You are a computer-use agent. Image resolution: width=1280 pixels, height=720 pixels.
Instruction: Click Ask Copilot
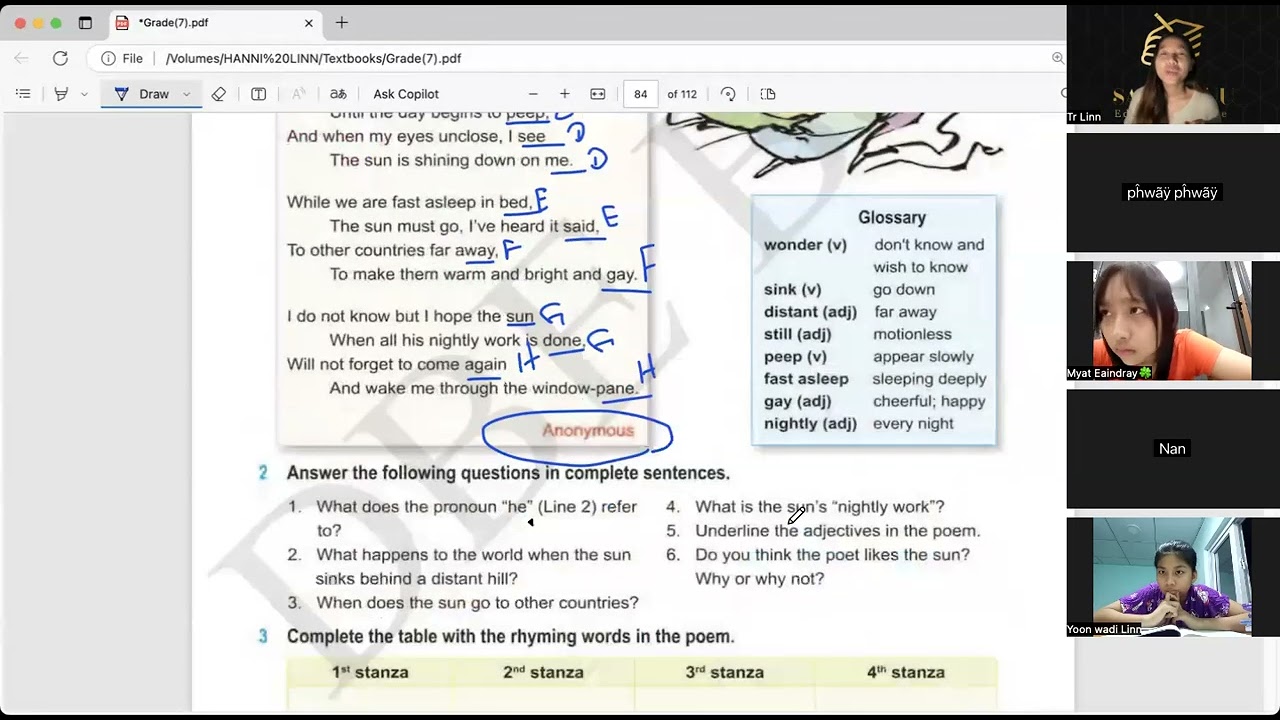click(406, 94)
